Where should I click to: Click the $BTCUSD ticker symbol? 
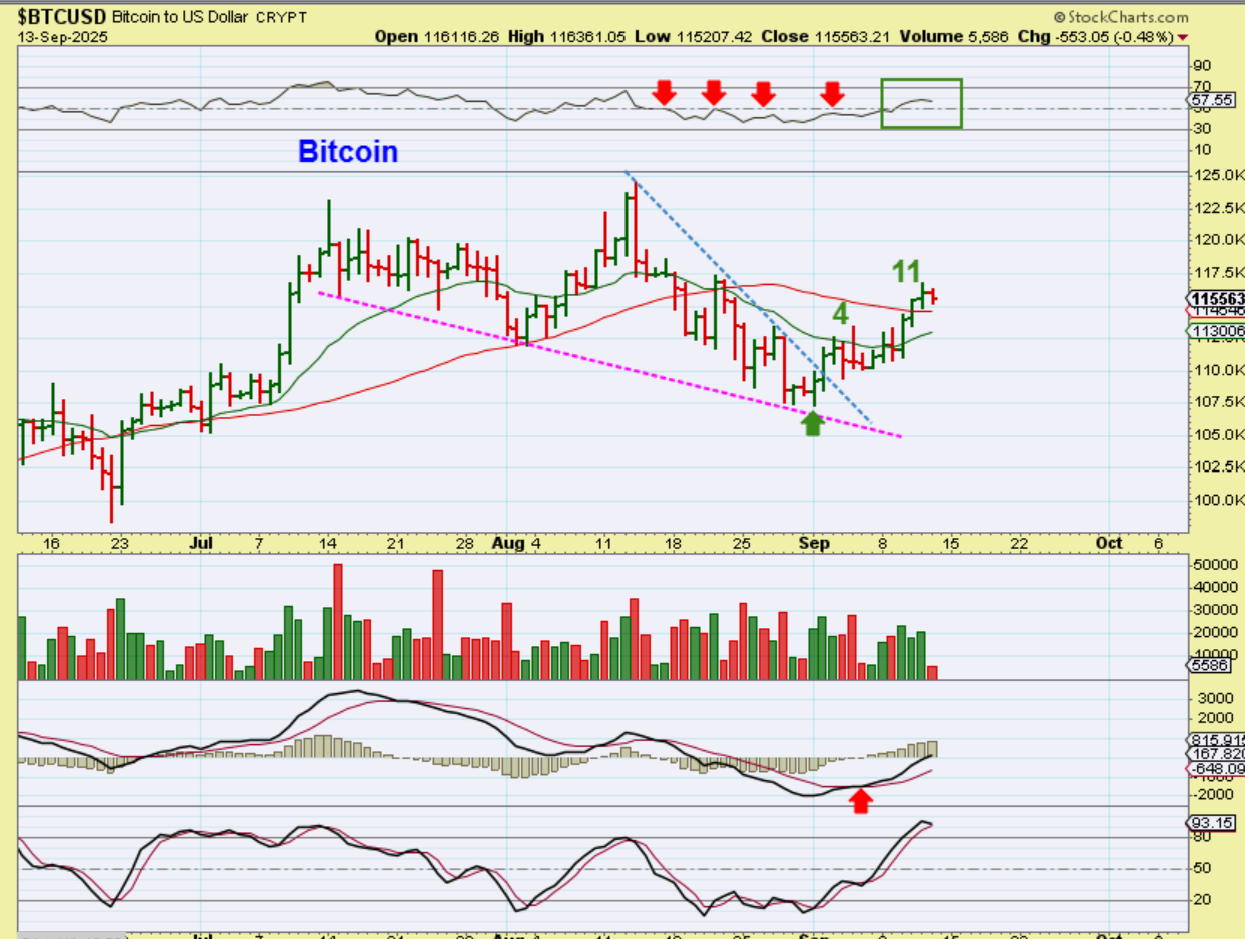click(x=62, y=17)
